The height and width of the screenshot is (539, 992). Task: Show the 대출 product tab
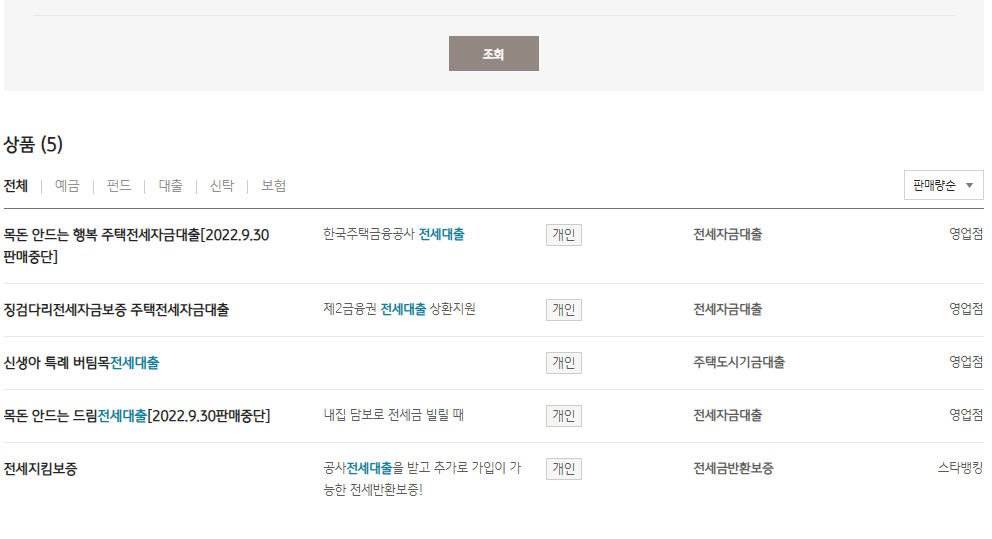[171, 186]
